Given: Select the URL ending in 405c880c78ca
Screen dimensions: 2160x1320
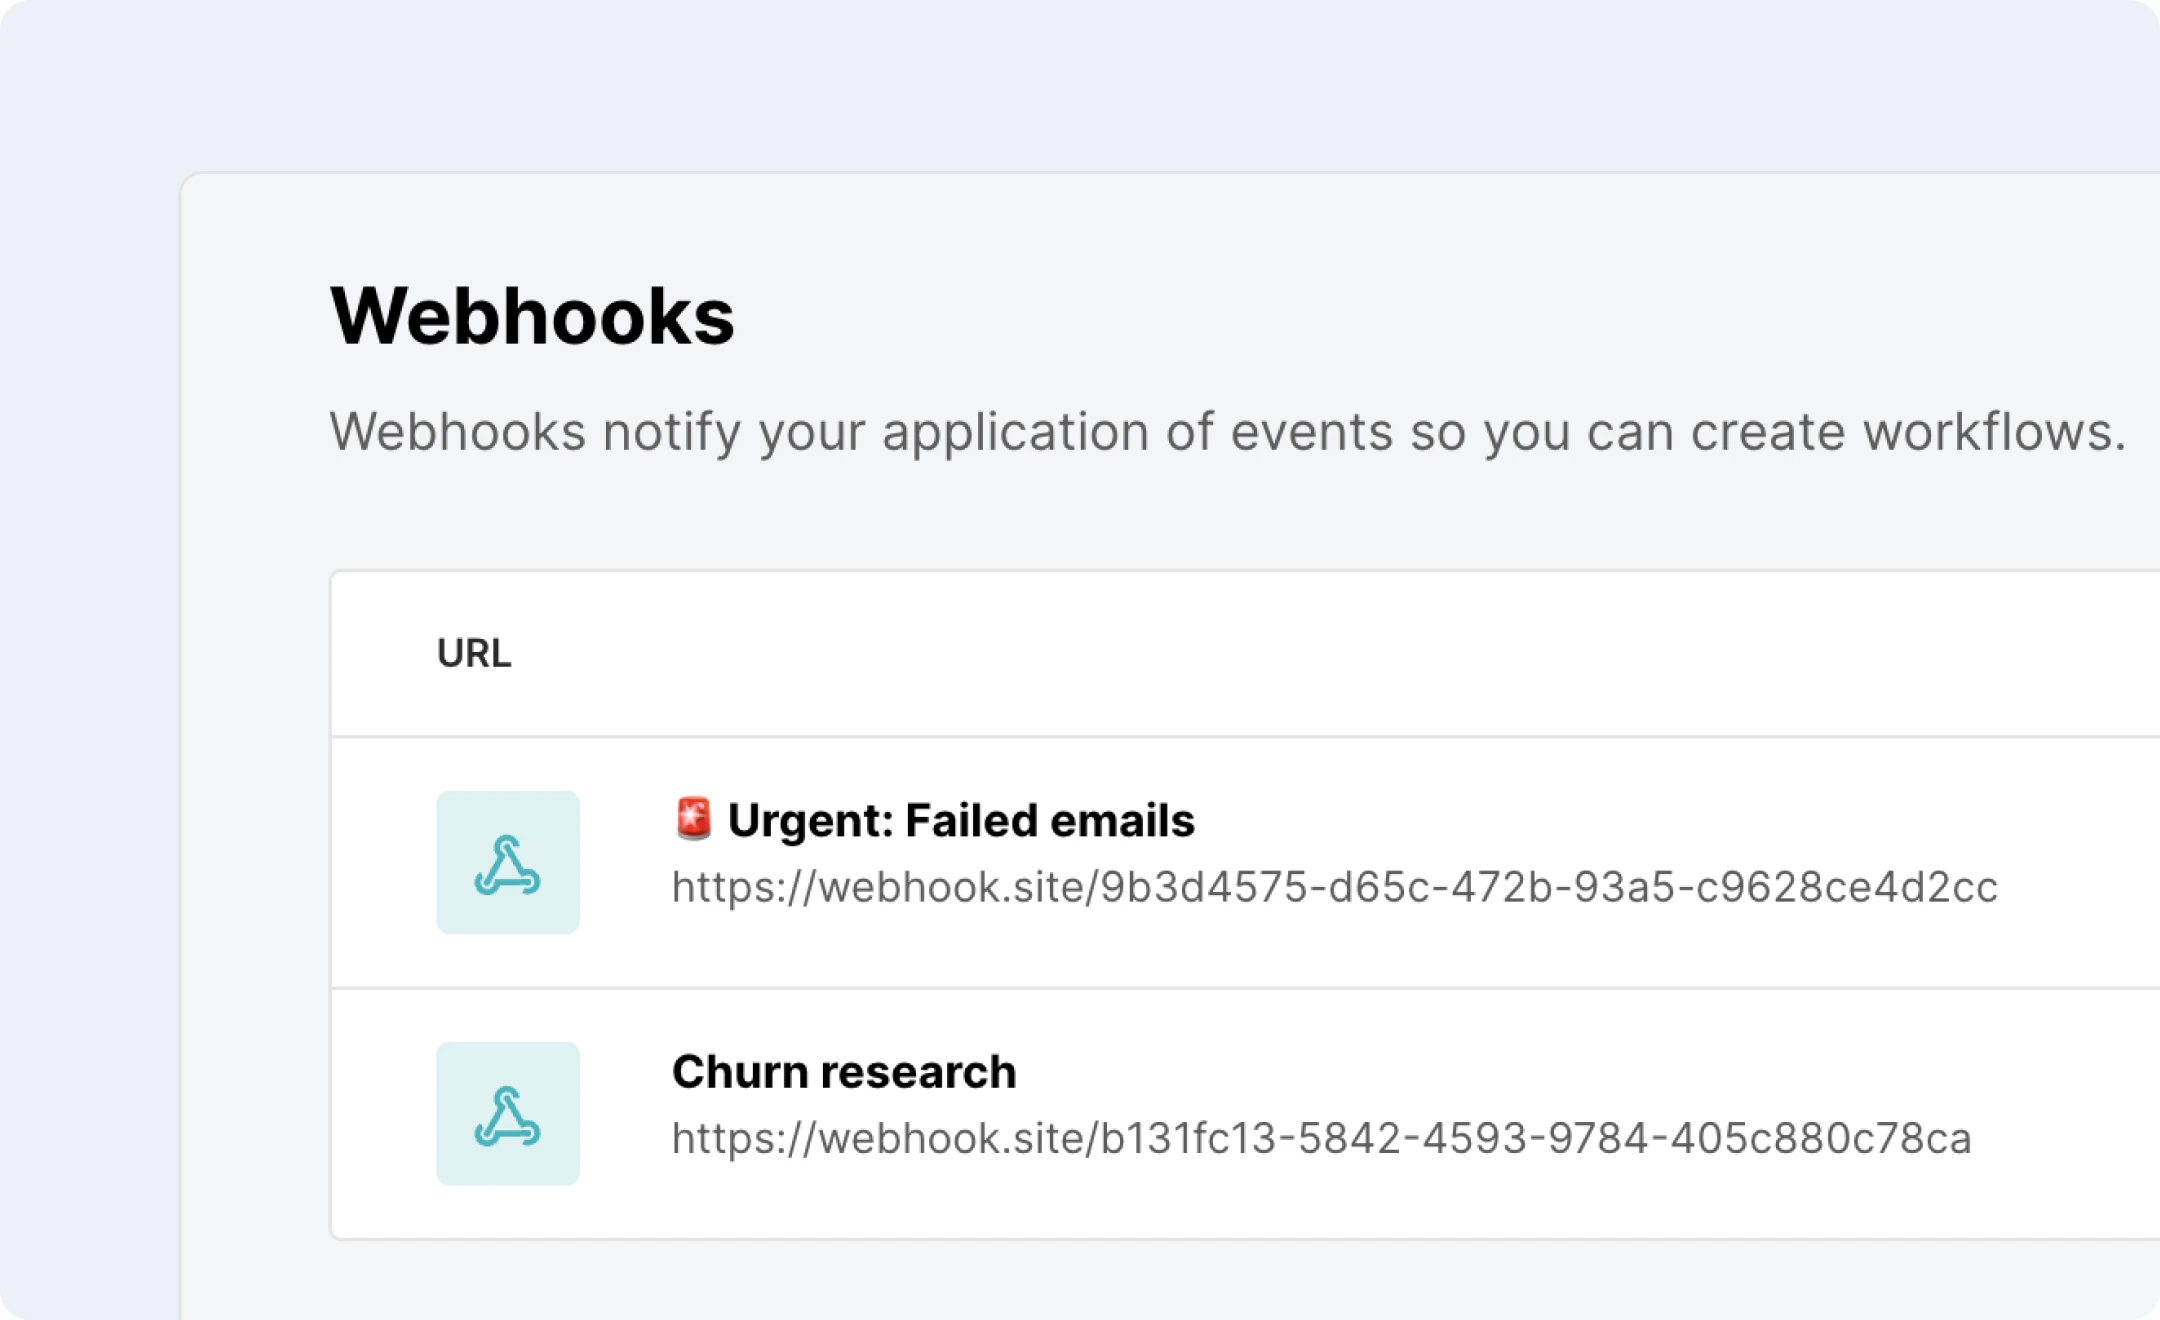Looking at the screenshot, I should pyautogui.click(x=1321, y=1138).
